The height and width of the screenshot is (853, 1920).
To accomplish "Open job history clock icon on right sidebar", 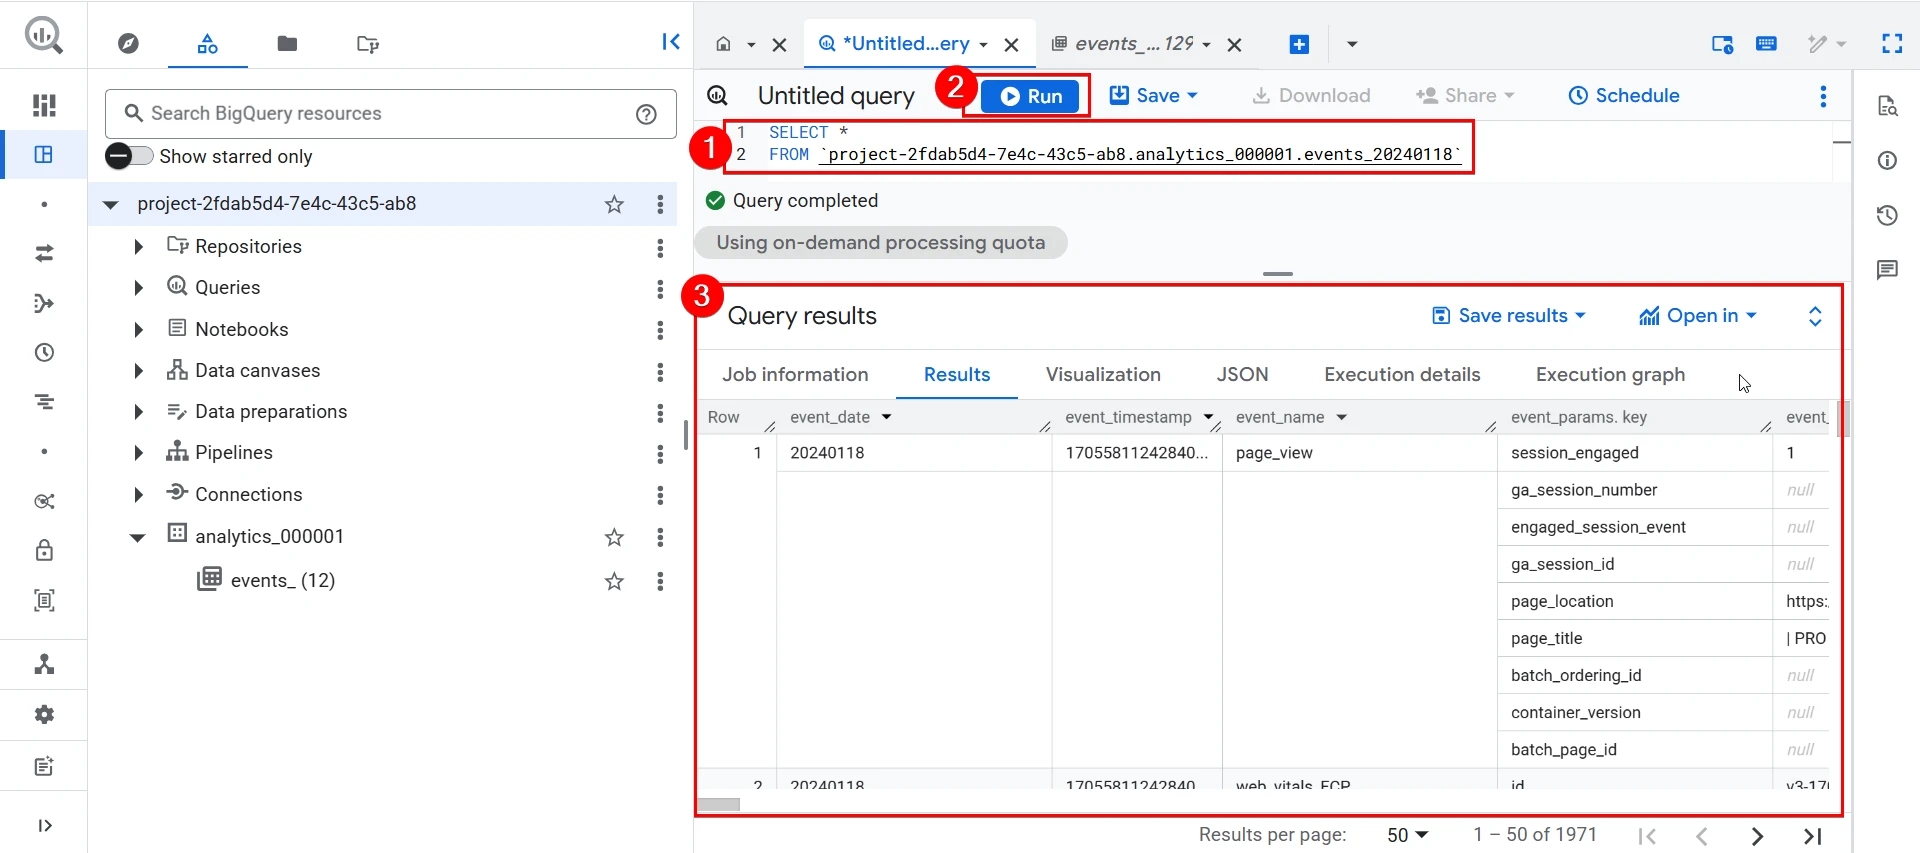I will (x=1887, y=215).
